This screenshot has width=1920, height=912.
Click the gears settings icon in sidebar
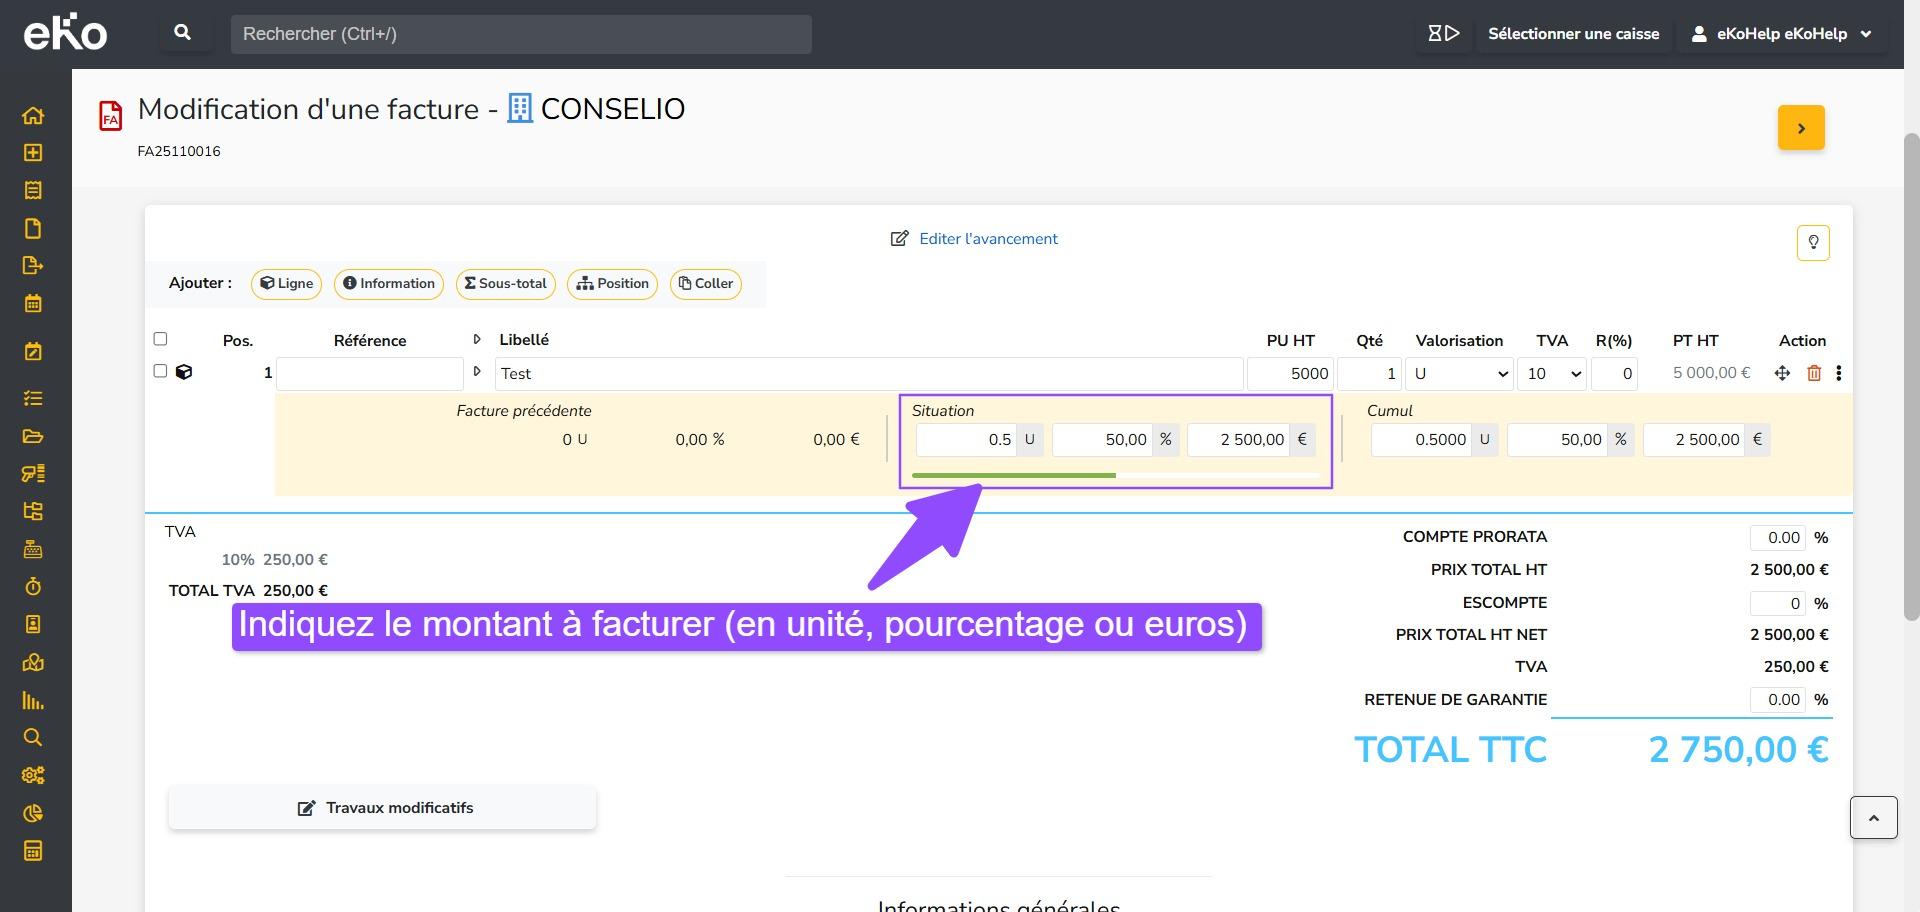click(33, 775)
